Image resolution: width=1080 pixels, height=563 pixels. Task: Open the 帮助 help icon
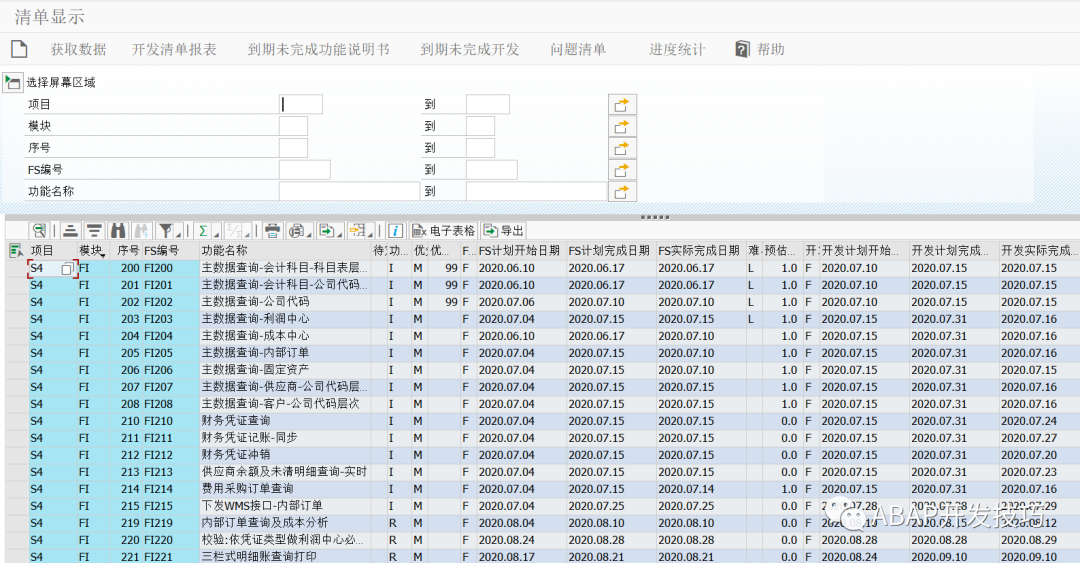742,49
